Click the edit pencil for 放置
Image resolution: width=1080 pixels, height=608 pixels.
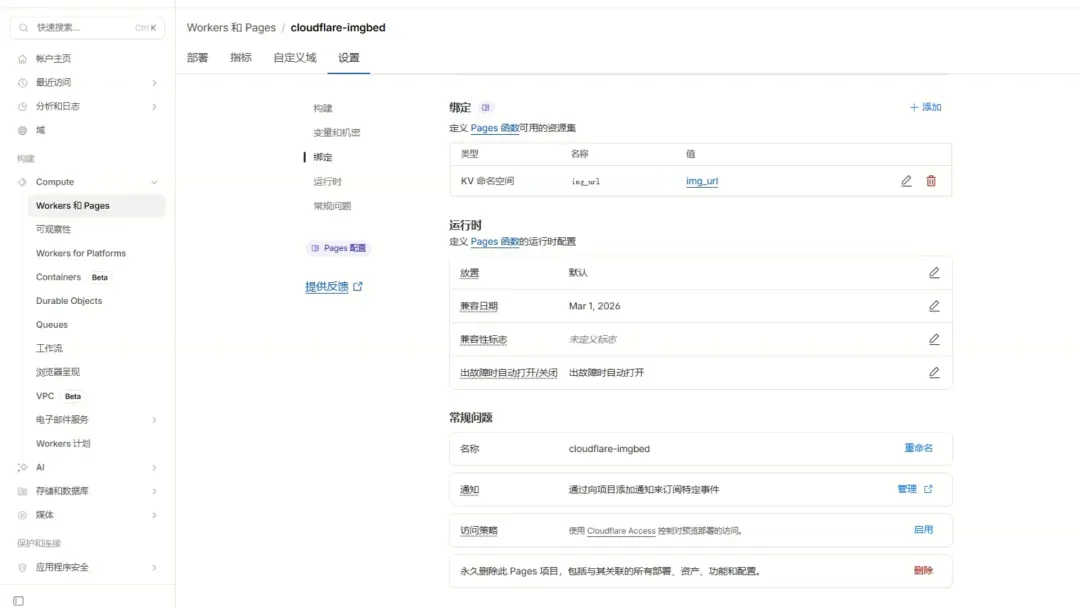click(934, 272)
